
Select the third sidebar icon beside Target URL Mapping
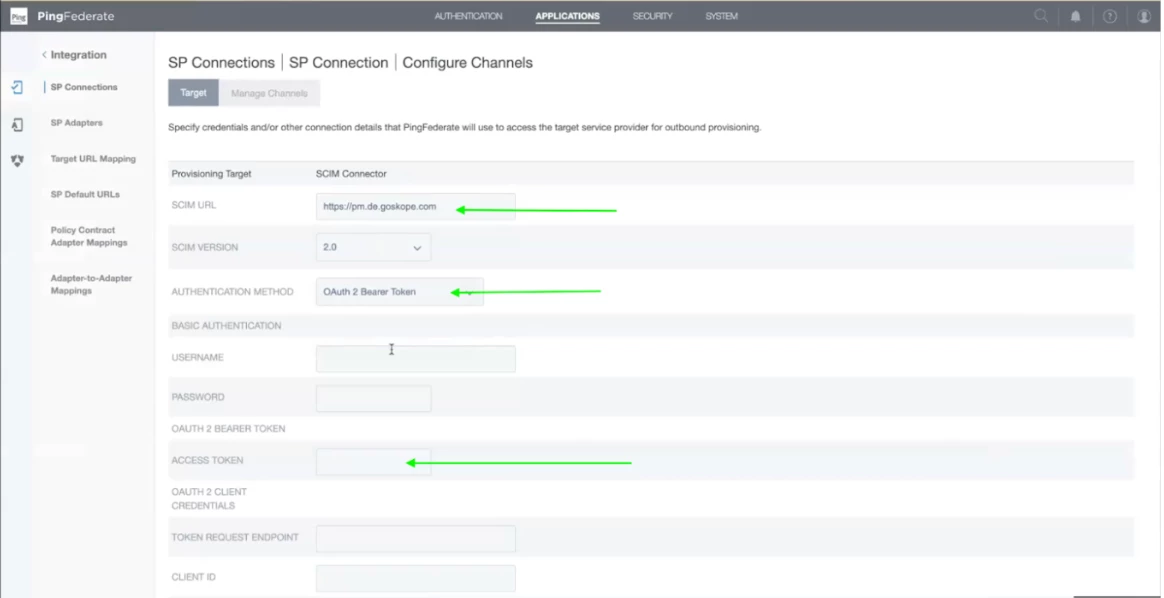coord(18,160)
